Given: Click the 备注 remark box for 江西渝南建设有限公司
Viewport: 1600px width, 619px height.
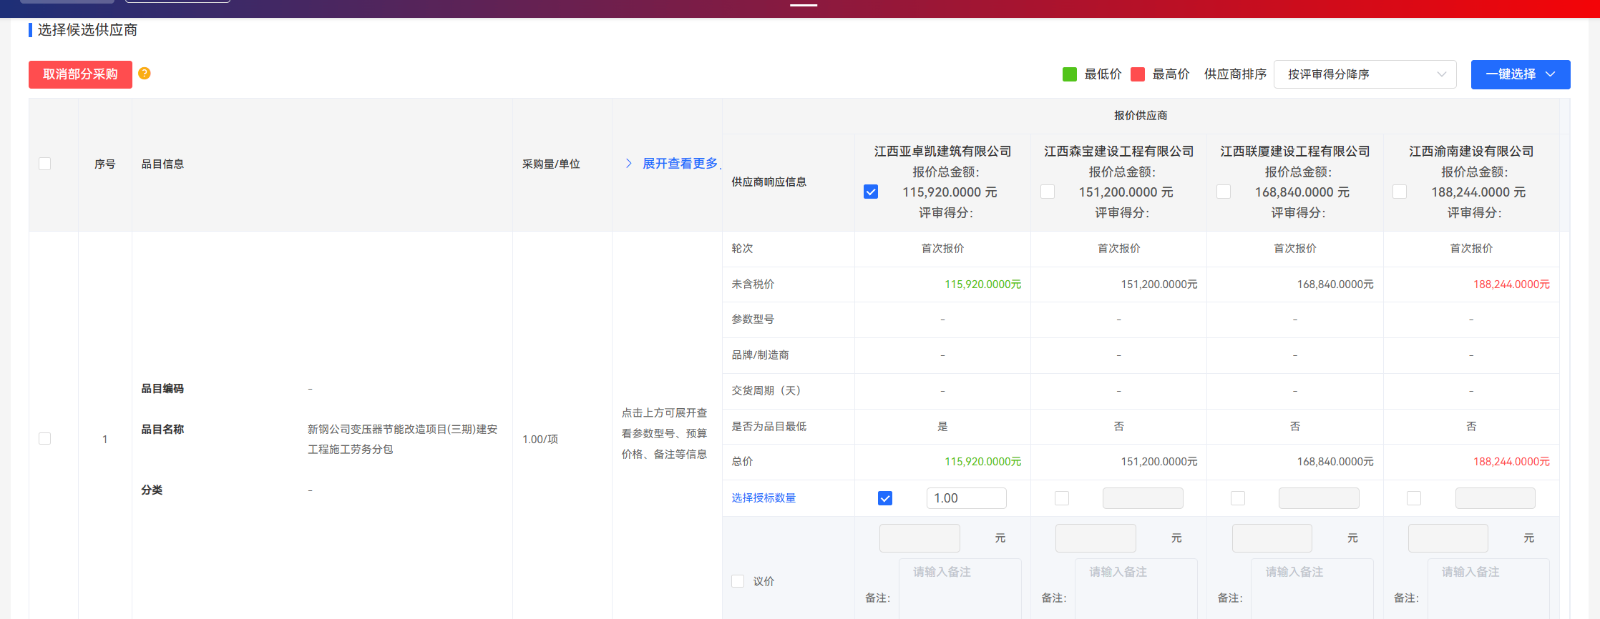Looking at the screenshot, I should [1488, 588].
